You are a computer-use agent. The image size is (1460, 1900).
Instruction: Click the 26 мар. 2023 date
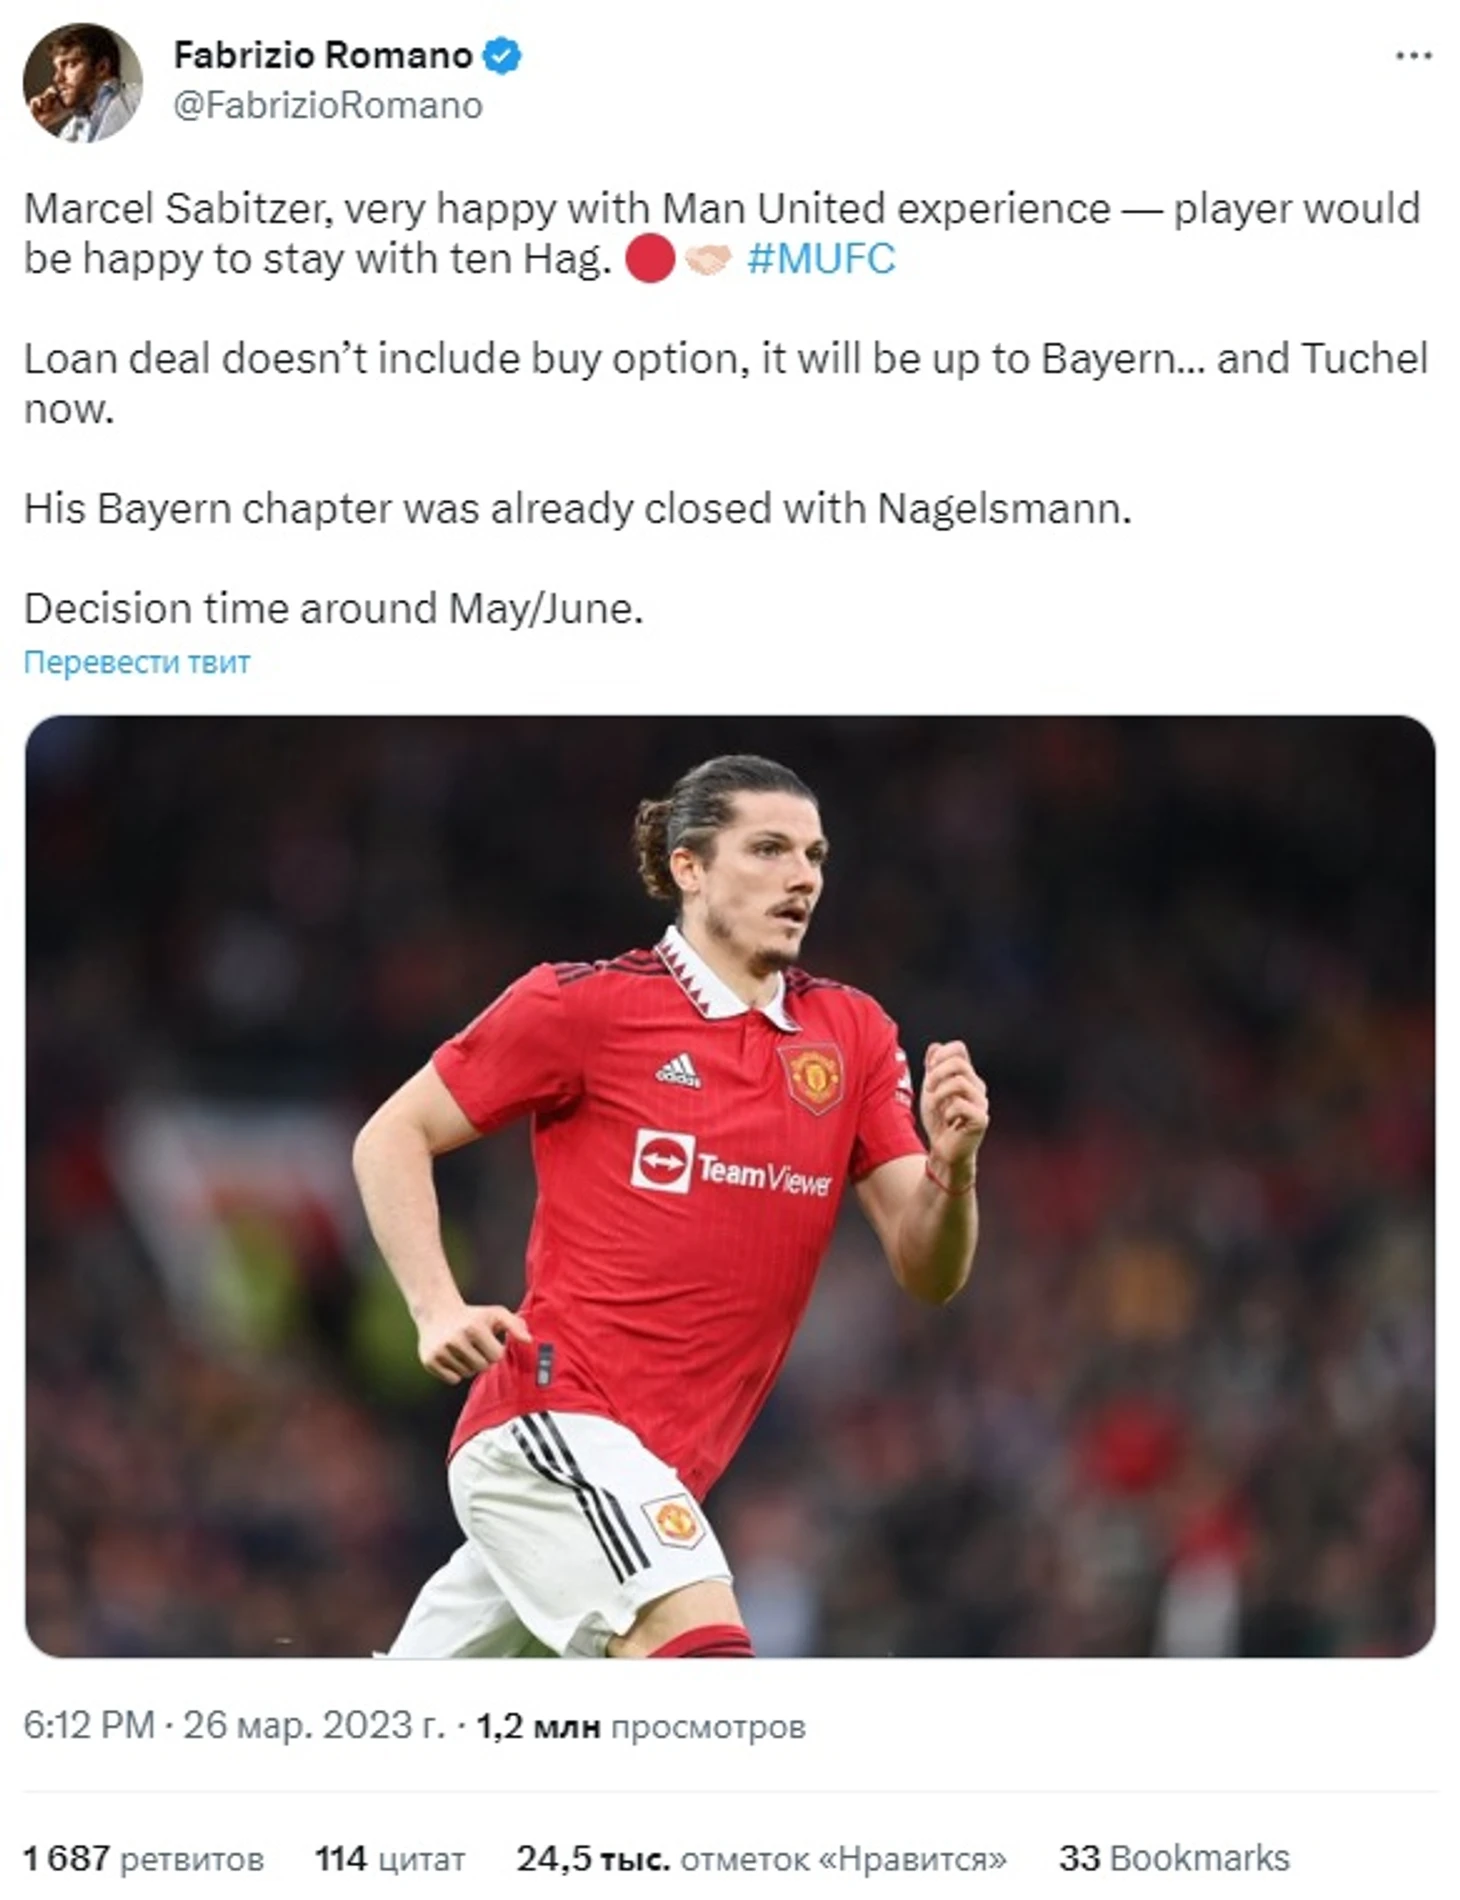point(313,1725)
